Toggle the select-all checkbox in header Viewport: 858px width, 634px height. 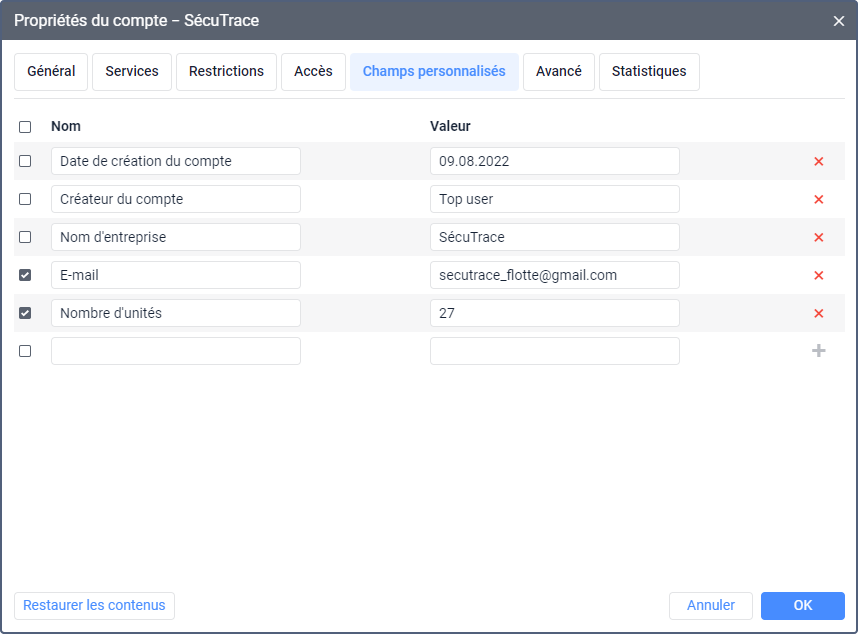(25, 127)
